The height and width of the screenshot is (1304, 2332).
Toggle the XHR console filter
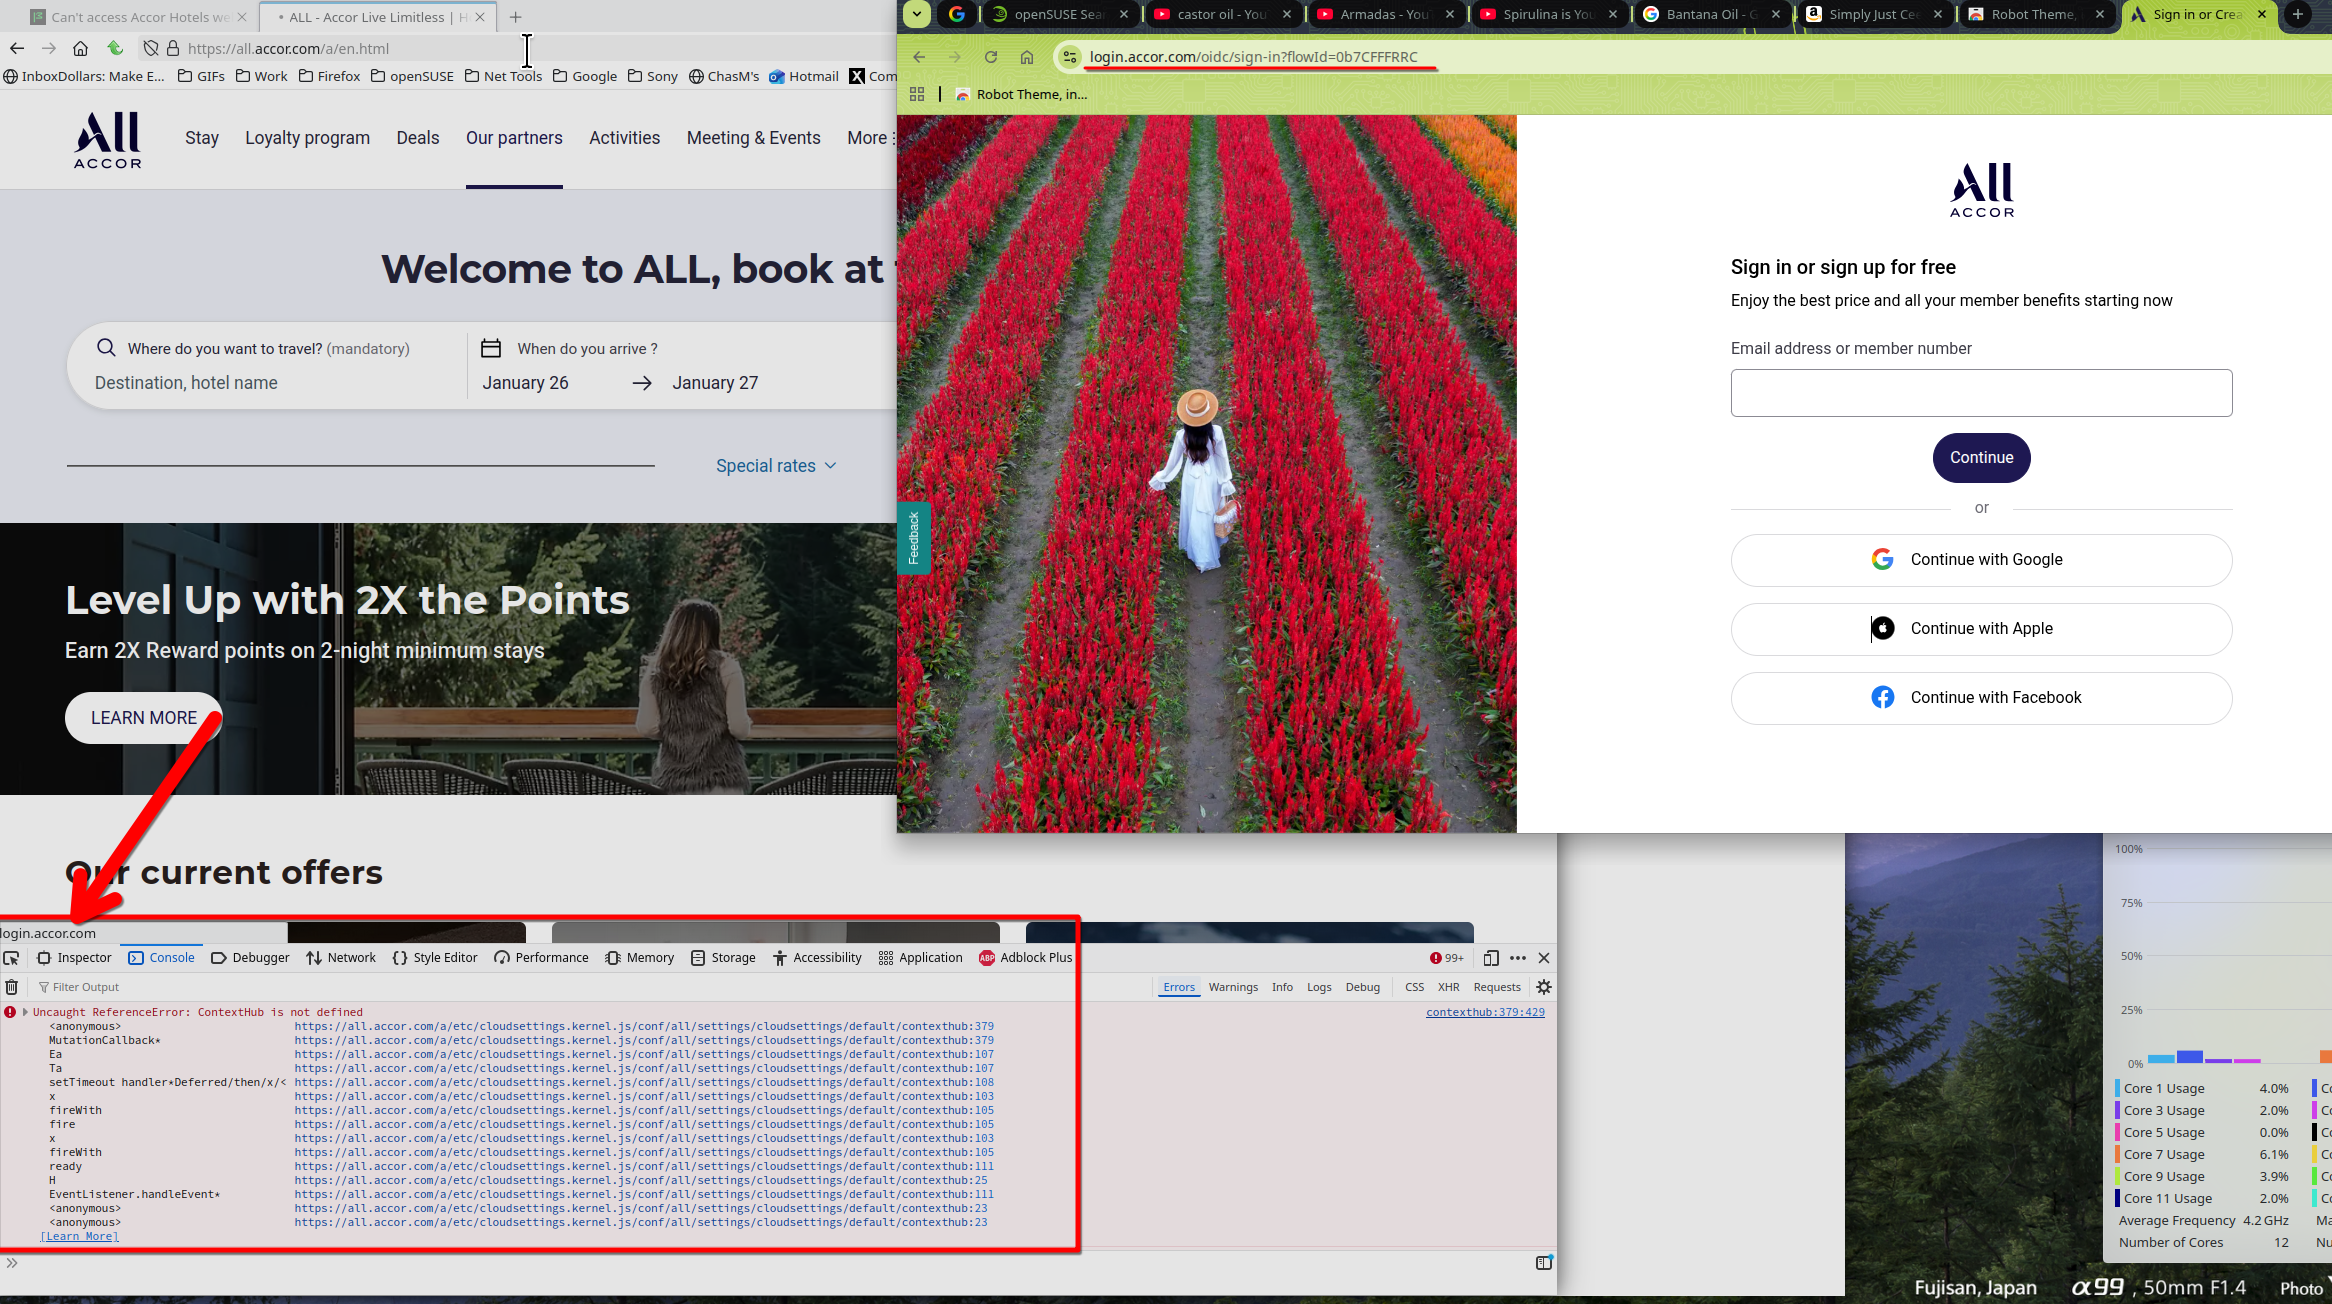(x=1448, y=987)
